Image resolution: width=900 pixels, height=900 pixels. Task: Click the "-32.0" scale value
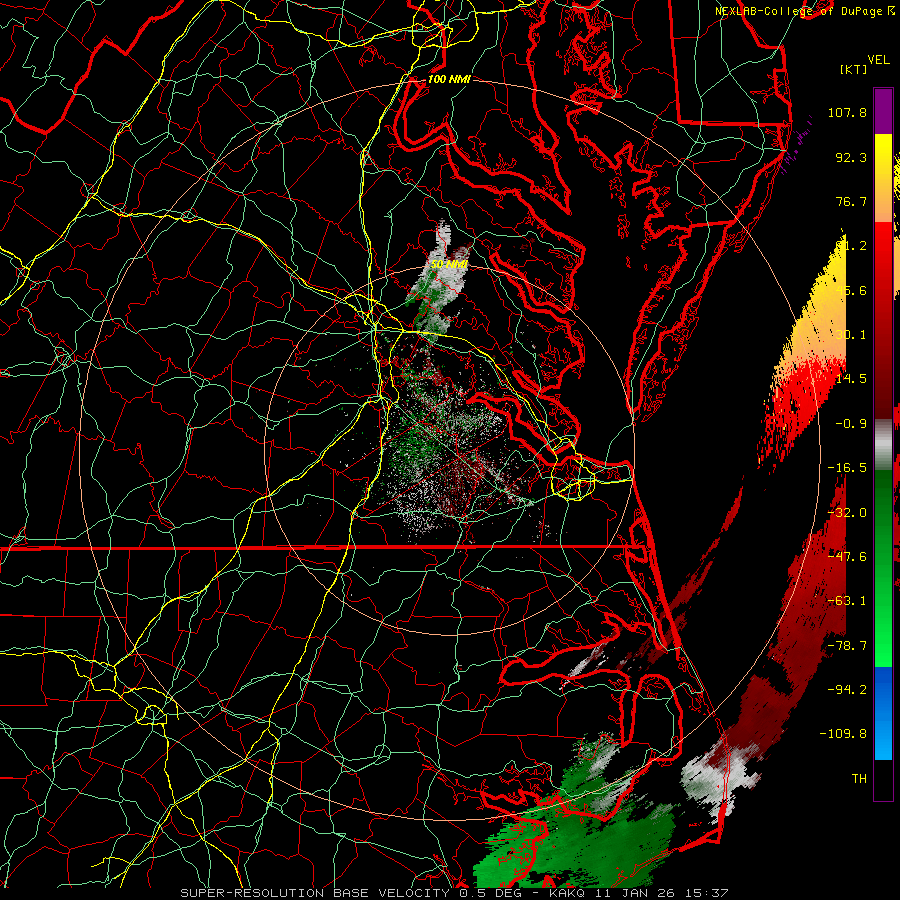pos(847,512)
